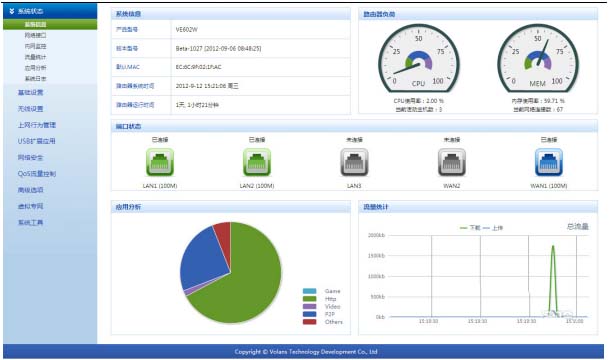Click the LAN3 port label
Screen dimensions: 609x360
pyautogui.click(x=354, y=186)
